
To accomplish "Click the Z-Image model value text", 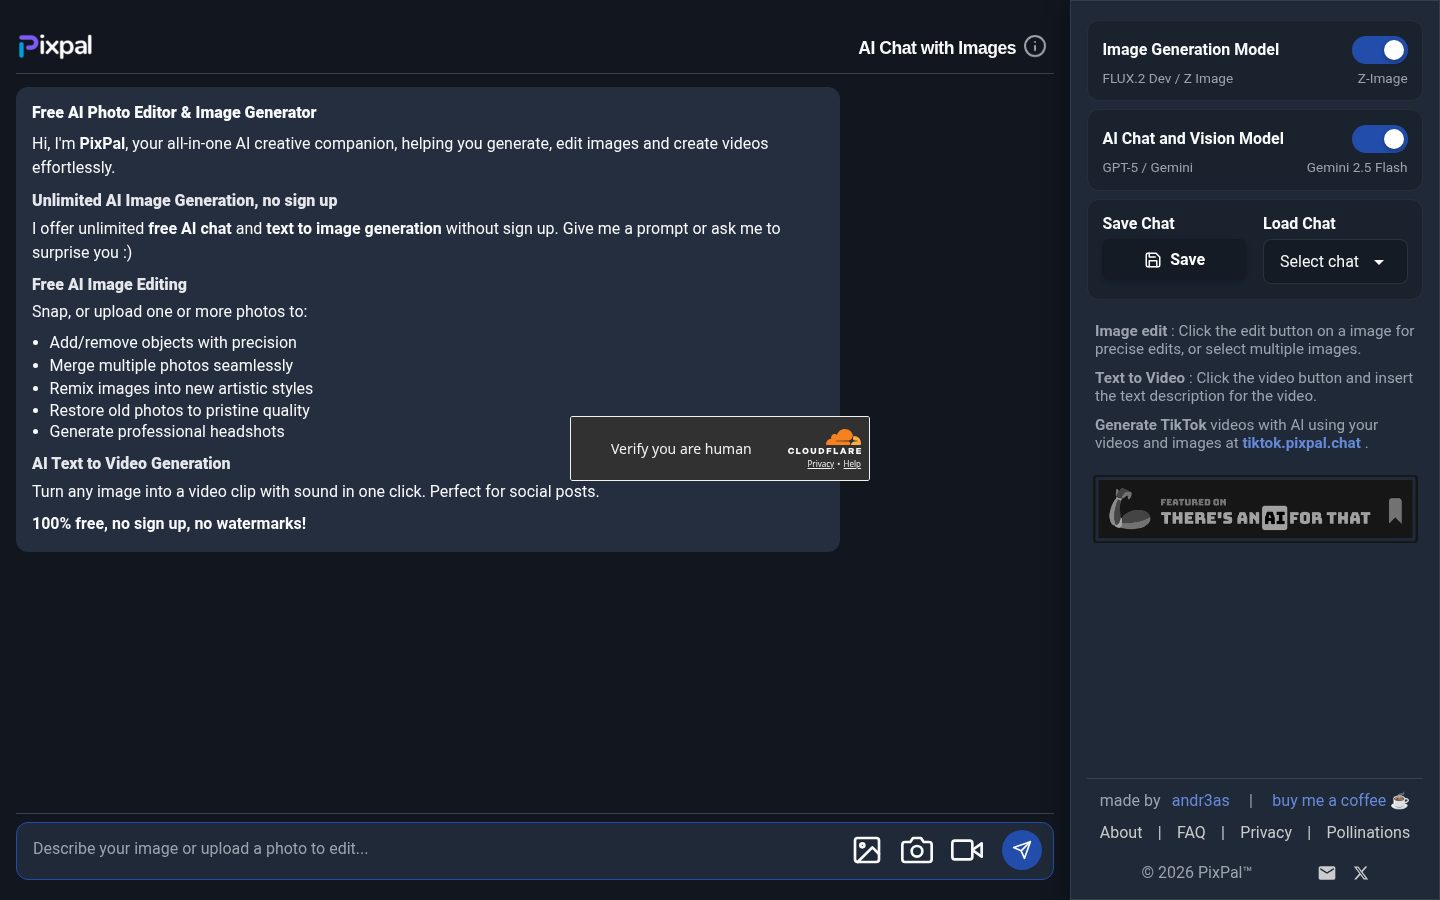I will click(1382, 79).
